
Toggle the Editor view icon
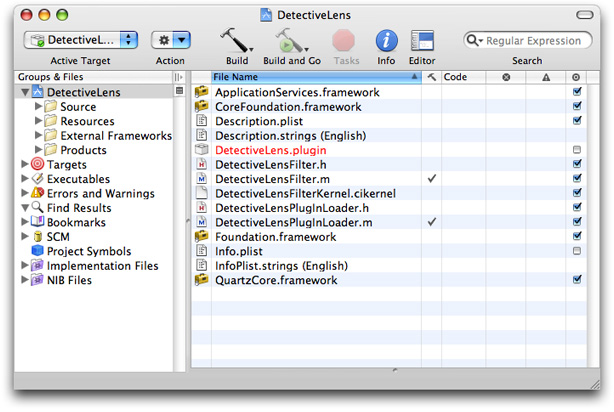(x=422, y=40)
